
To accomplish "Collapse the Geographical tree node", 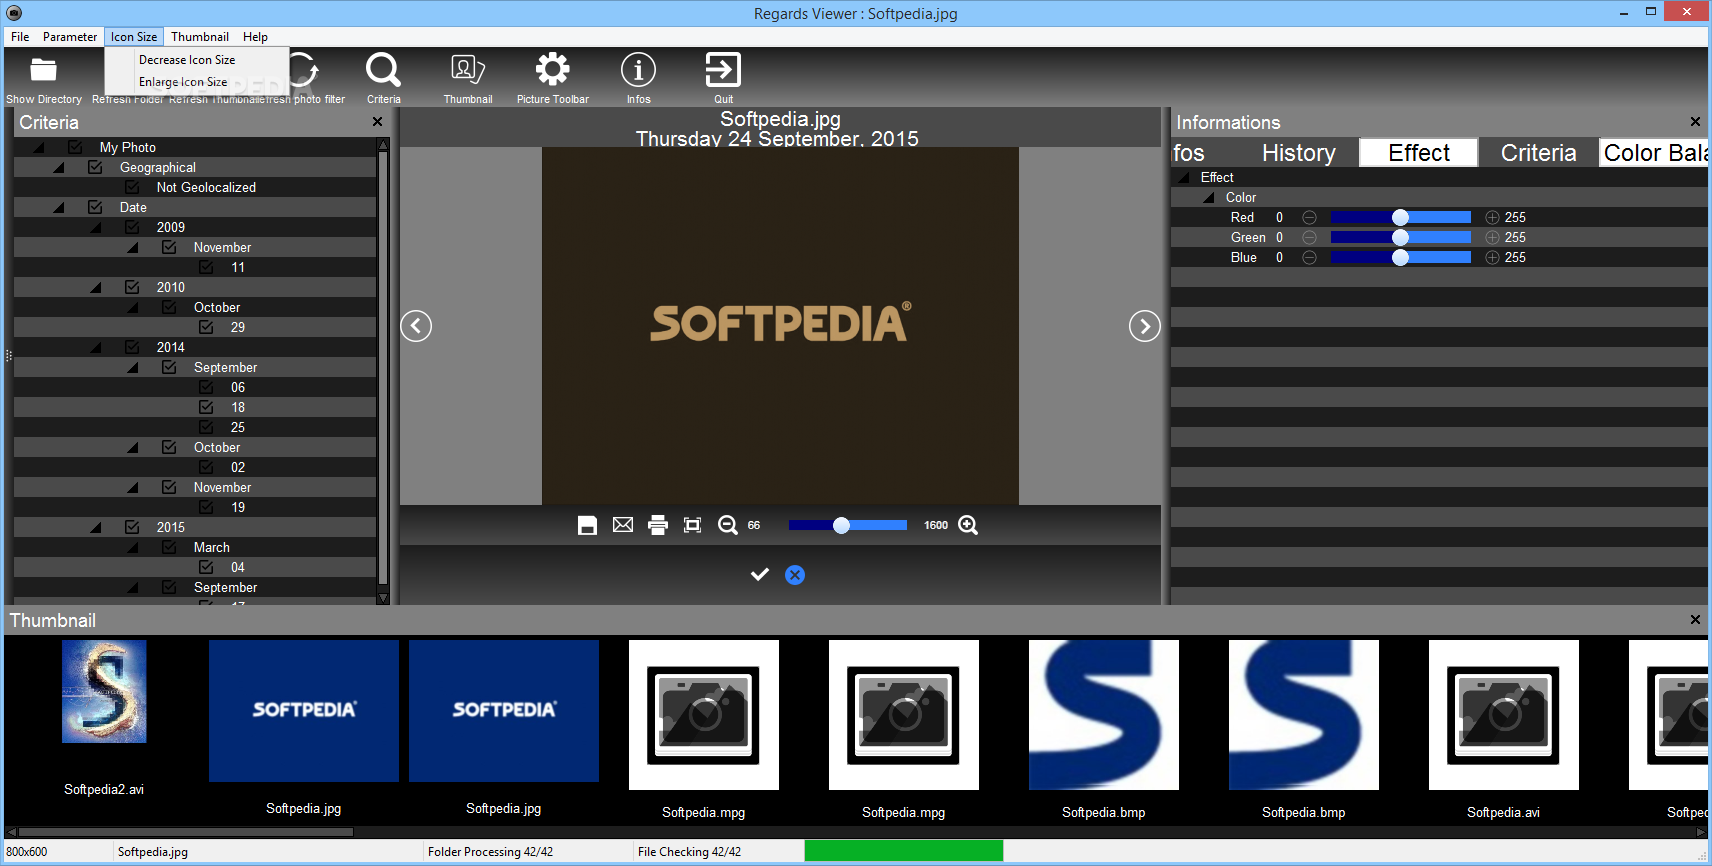I will (59, 168).
